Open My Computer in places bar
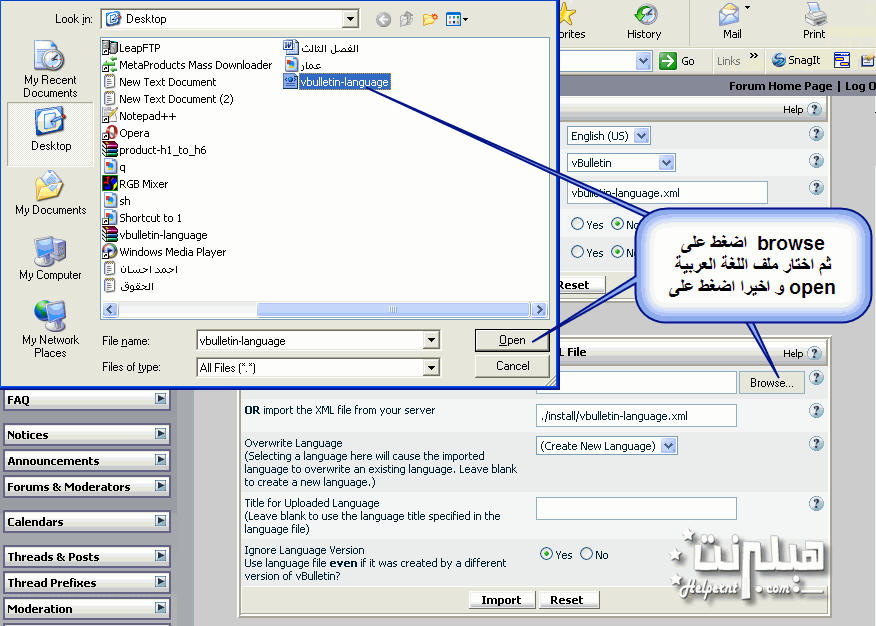 click(50, 258)
